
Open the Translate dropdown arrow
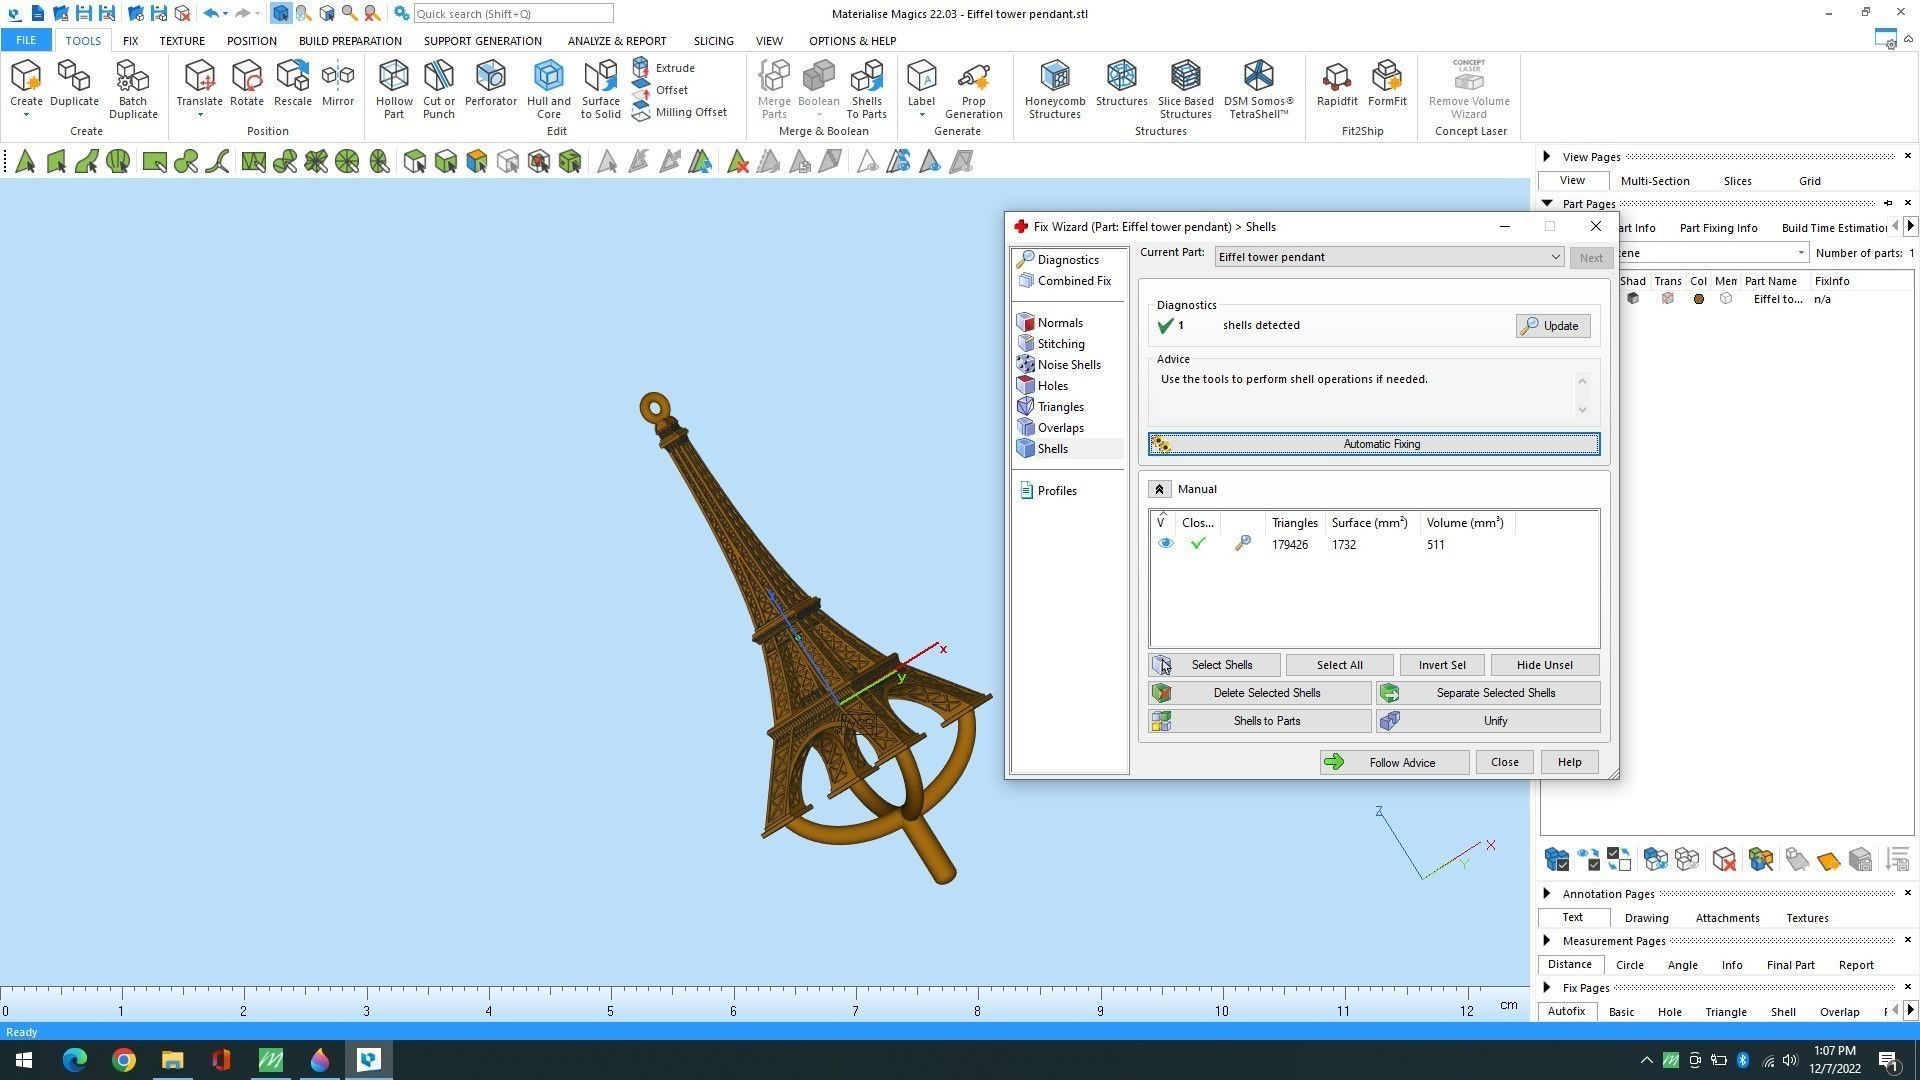[x=199, y=115]
